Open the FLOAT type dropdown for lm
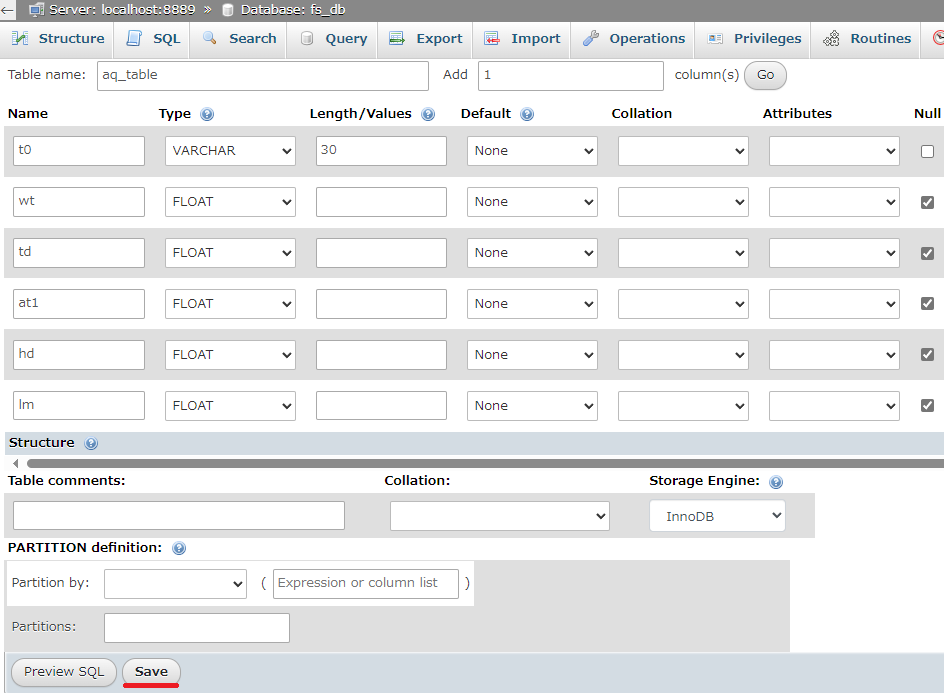Image resolution: width=944 pixels, height=693 pixels. click(x=231, y=406)
